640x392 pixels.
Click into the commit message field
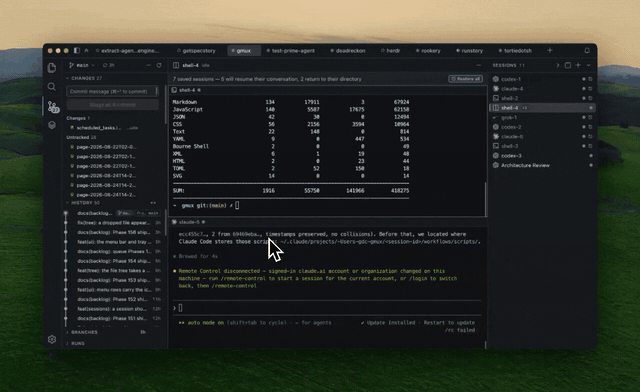pos(113,91)
